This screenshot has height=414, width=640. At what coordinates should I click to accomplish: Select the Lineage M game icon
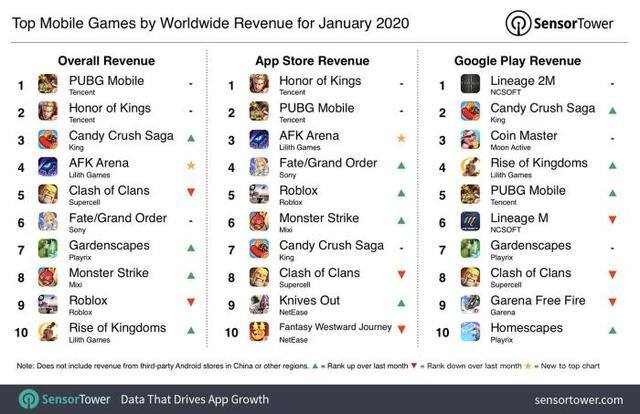point(470,222)
